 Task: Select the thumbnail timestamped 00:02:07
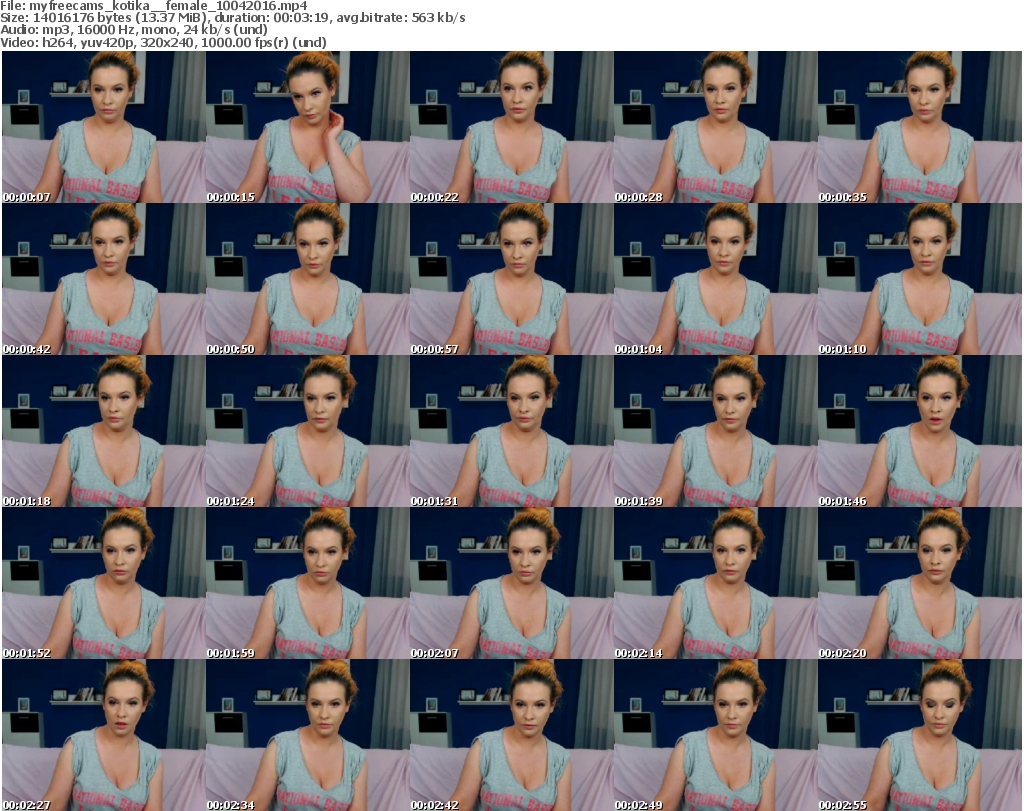pos(511,583)
